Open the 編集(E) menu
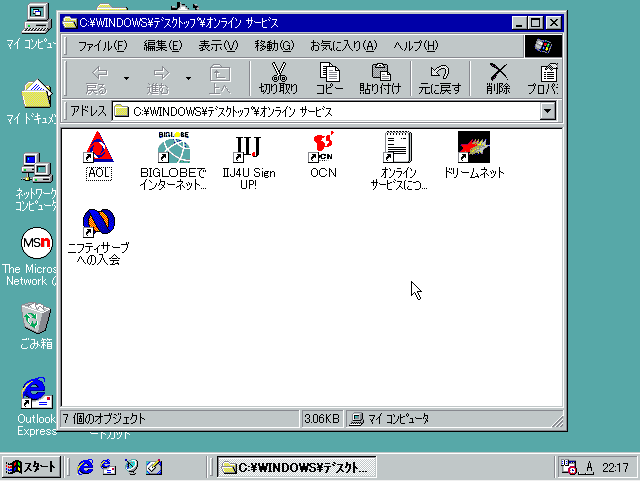 pyautogui.click(x=163, y=46)
